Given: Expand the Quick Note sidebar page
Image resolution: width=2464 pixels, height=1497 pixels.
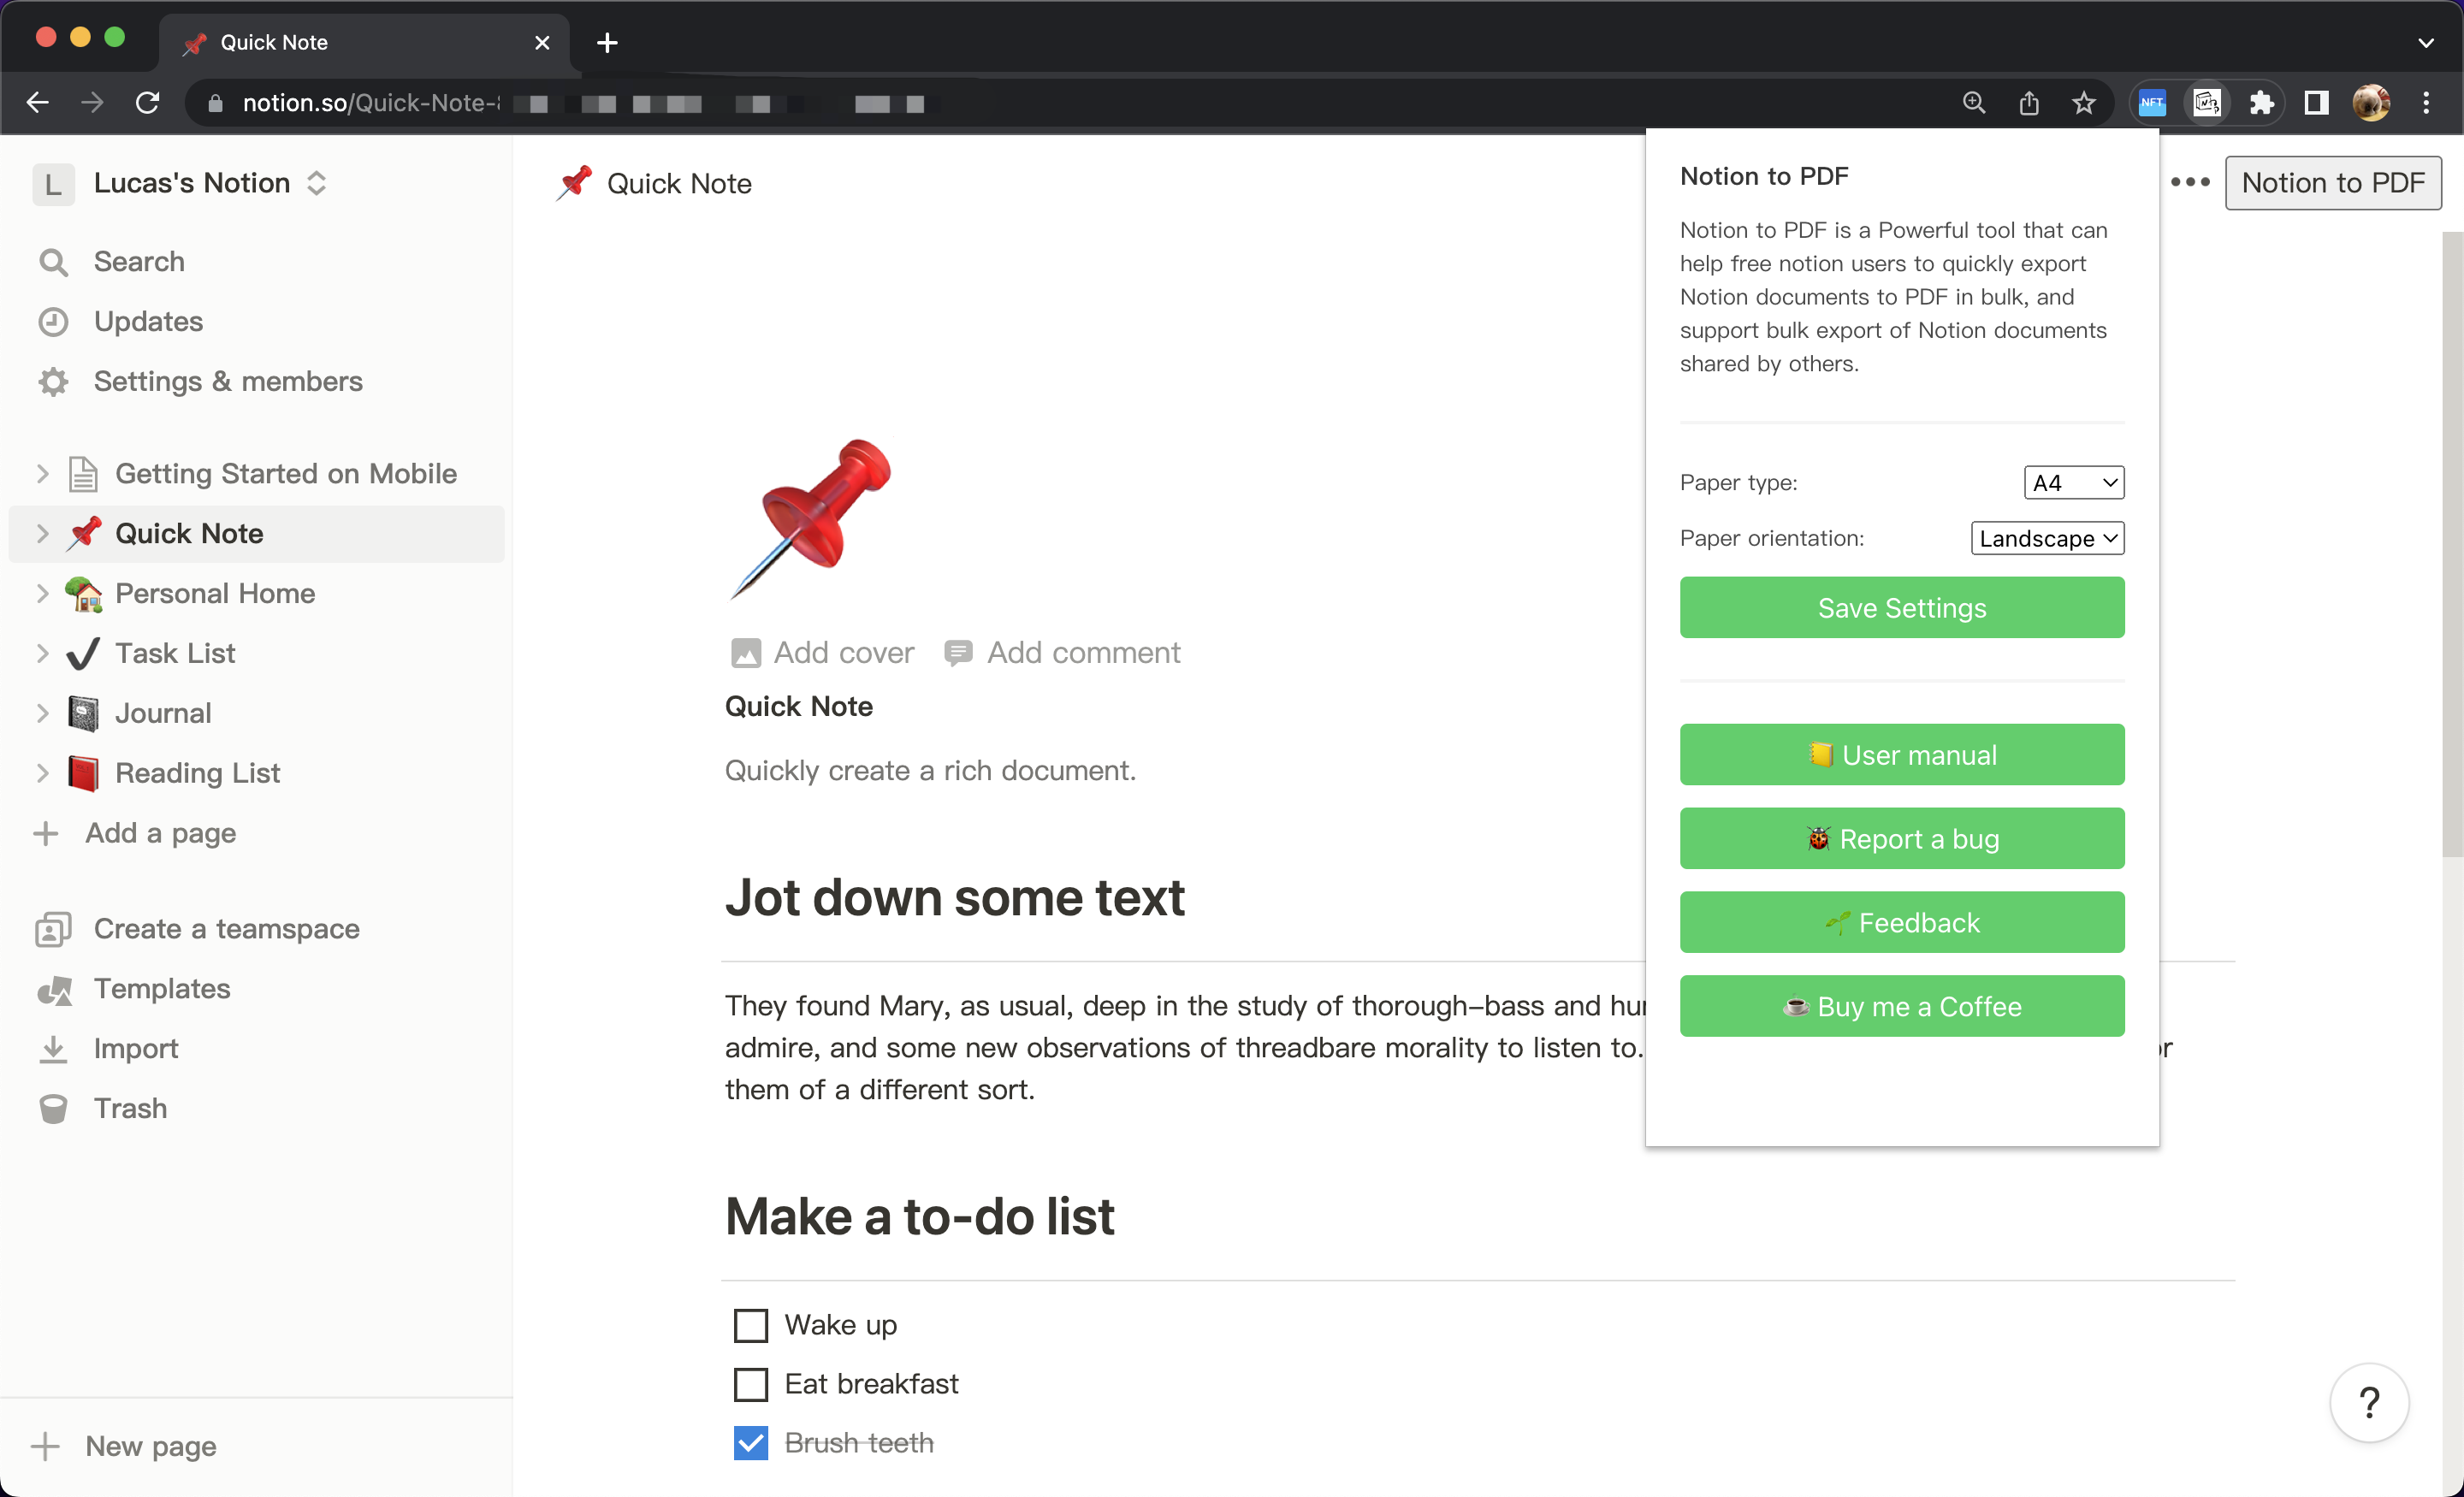Looking at the screenshot, I should tap(42, 534).
